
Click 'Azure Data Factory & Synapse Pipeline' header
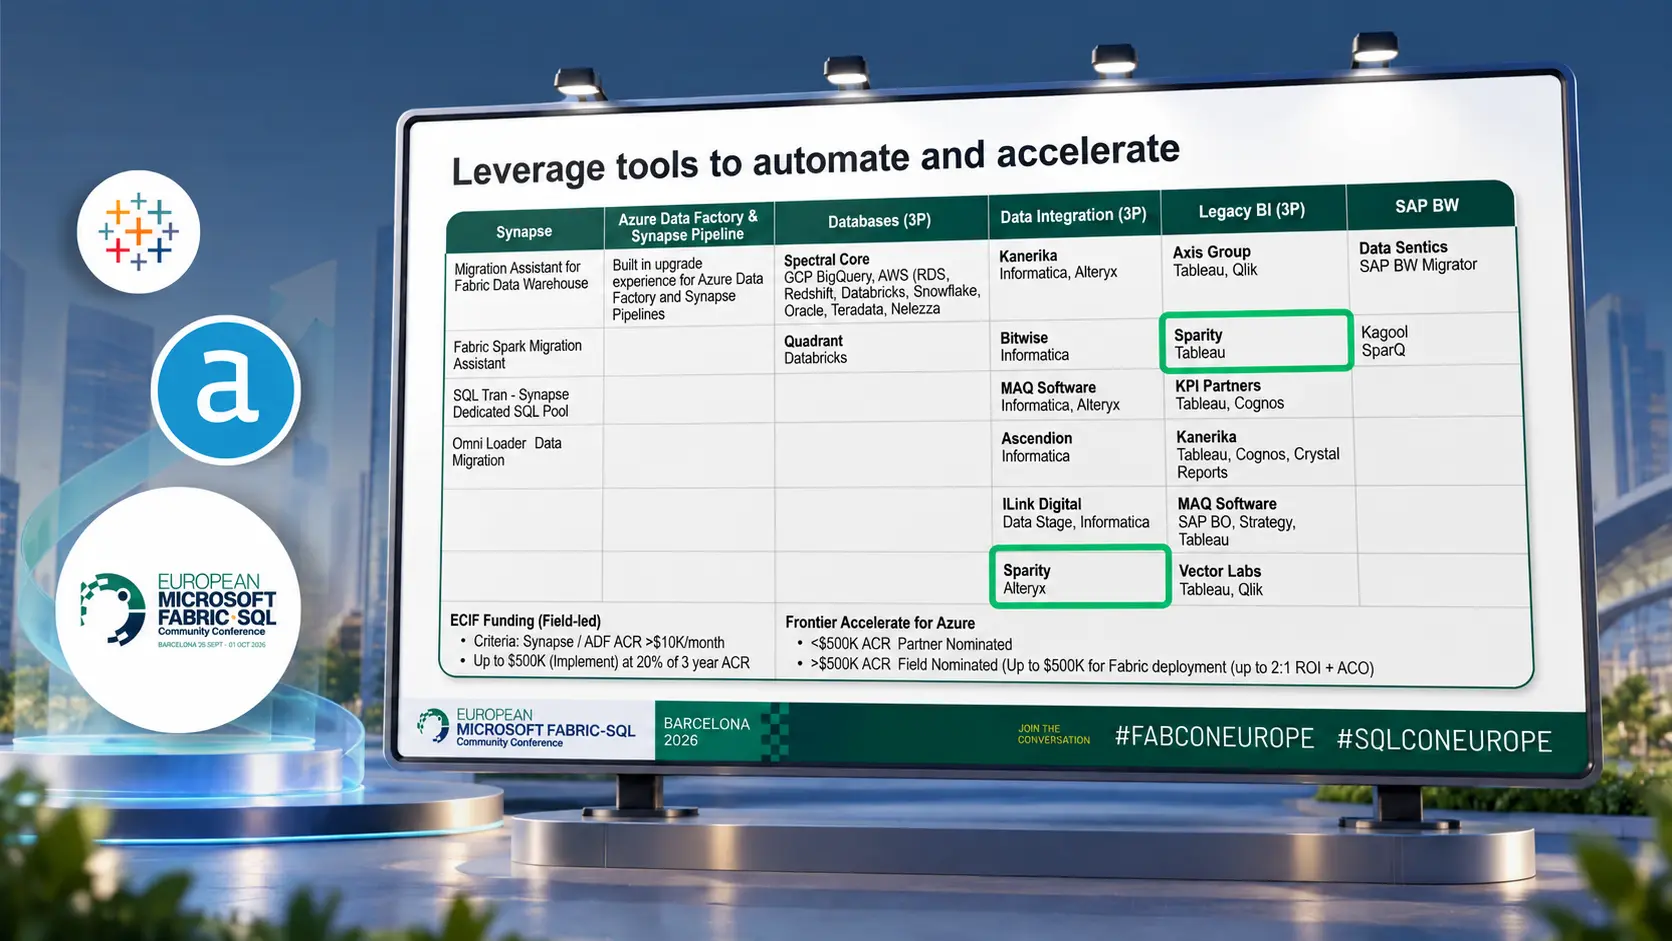688,226
